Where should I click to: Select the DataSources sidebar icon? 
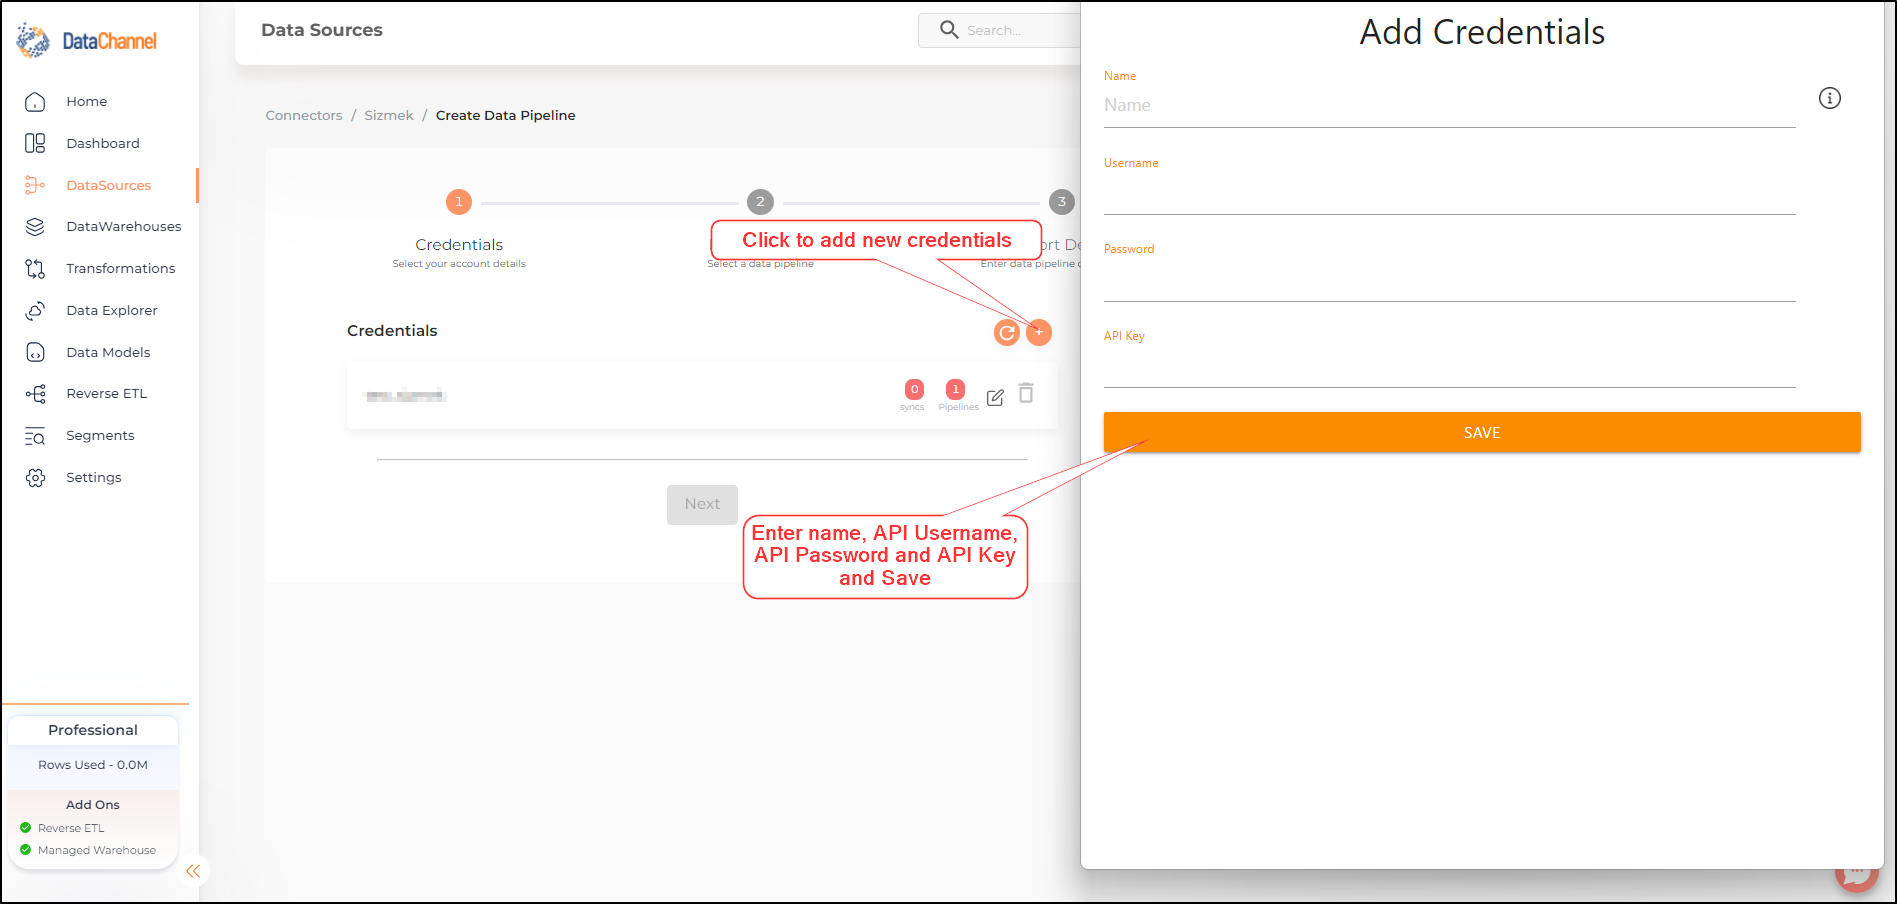pyautogui.click(x=35, y=185)
